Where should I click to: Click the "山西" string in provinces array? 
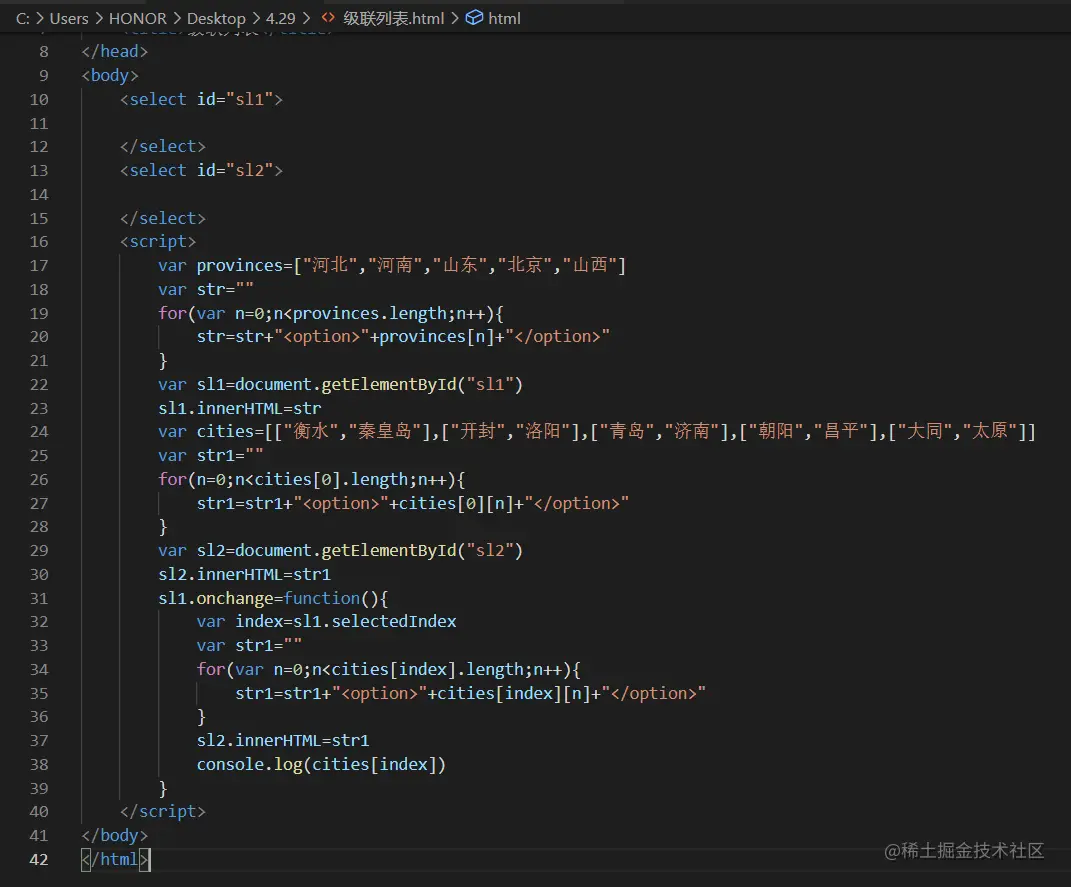590,265
